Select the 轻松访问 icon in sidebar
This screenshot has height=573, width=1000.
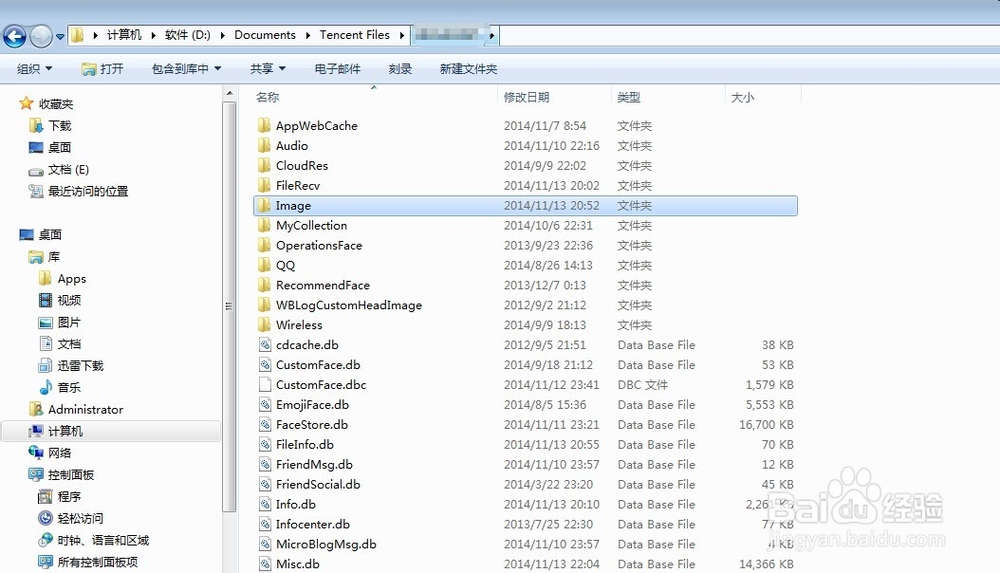[45, 518]
